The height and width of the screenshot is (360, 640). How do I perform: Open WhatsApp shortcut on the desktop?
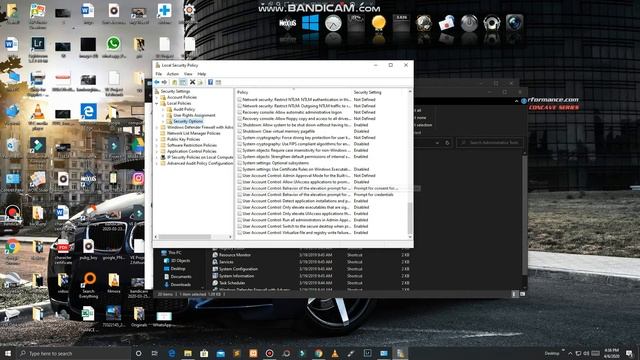pyautogui.click(x=113, y=47)
